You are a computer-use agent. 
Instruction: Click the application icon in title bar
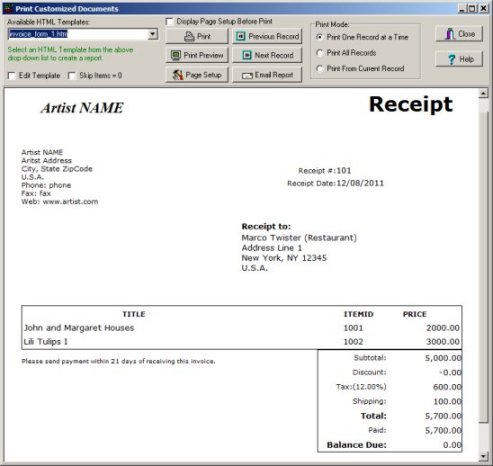pyautogui.click(x=9, y=8)
